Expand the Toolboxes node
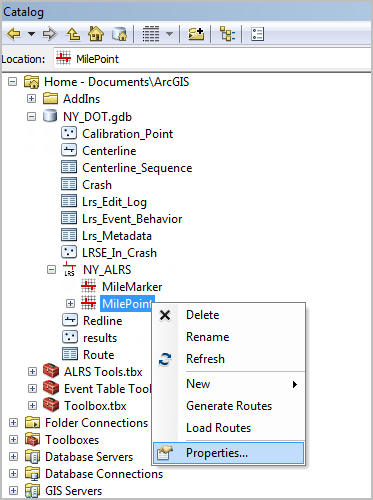The height and width of the screenshot is (500, 373). [x=13, y=440]
